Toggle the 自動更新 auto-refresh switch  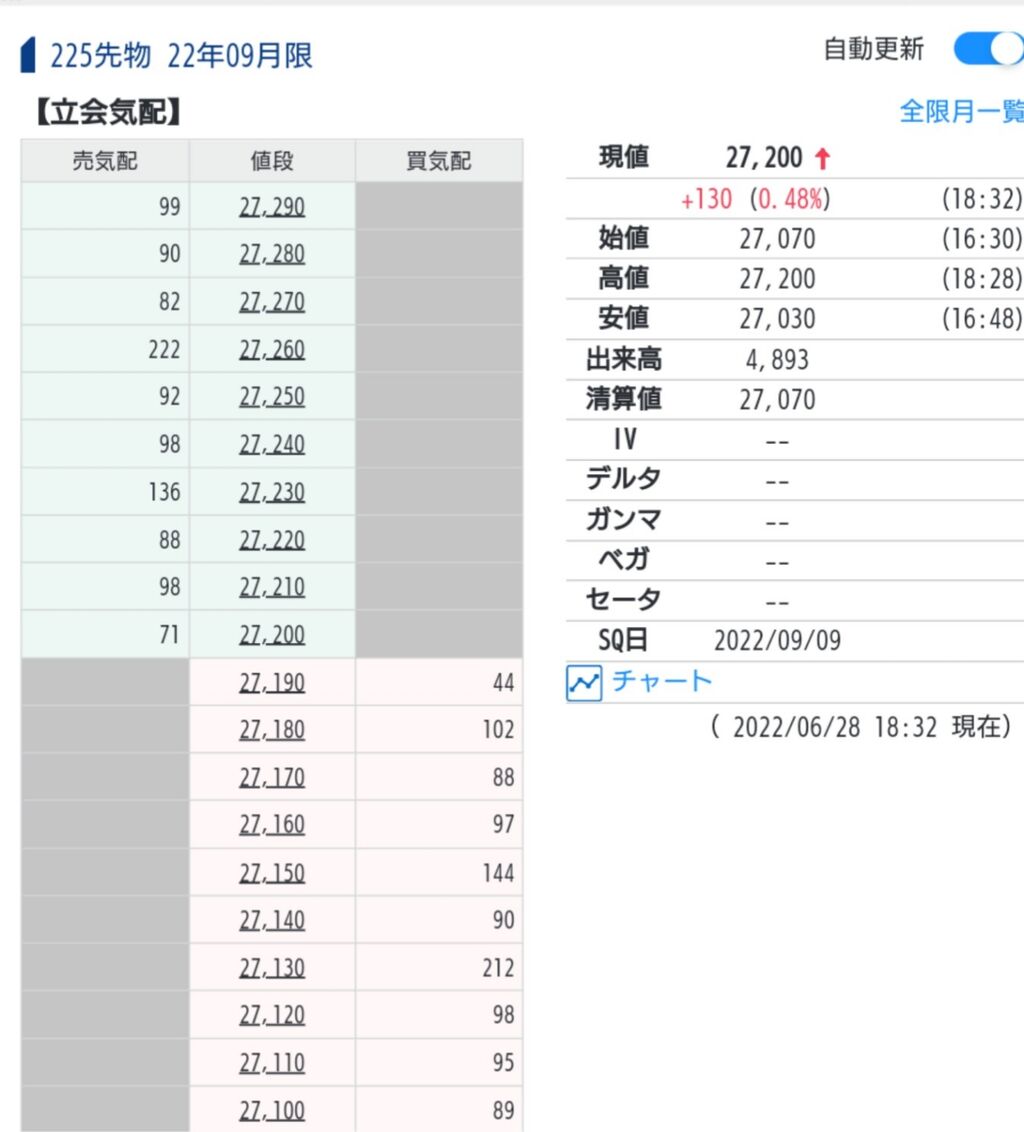(x=988, y=49)
